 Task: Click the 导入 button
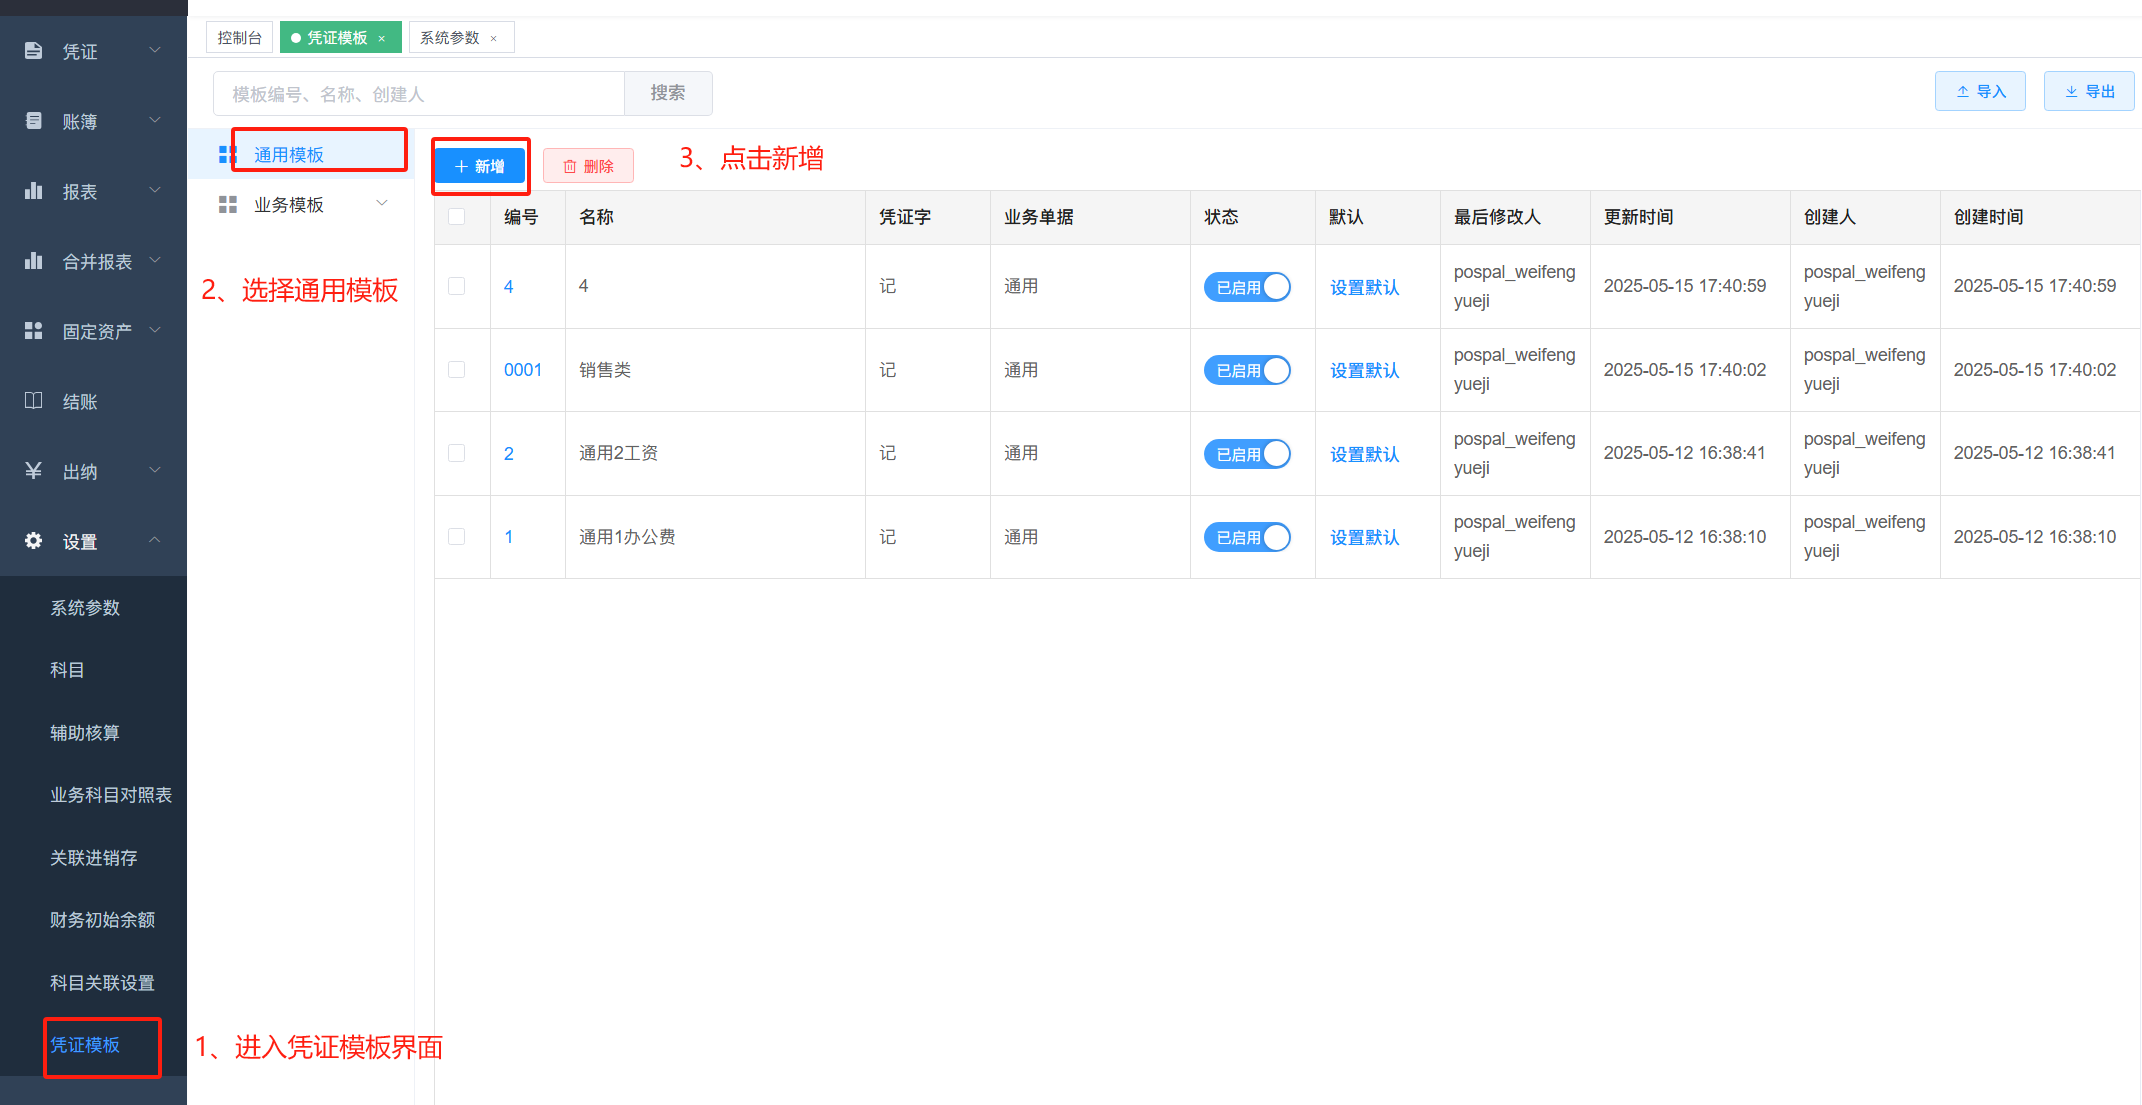point(1980,91)
